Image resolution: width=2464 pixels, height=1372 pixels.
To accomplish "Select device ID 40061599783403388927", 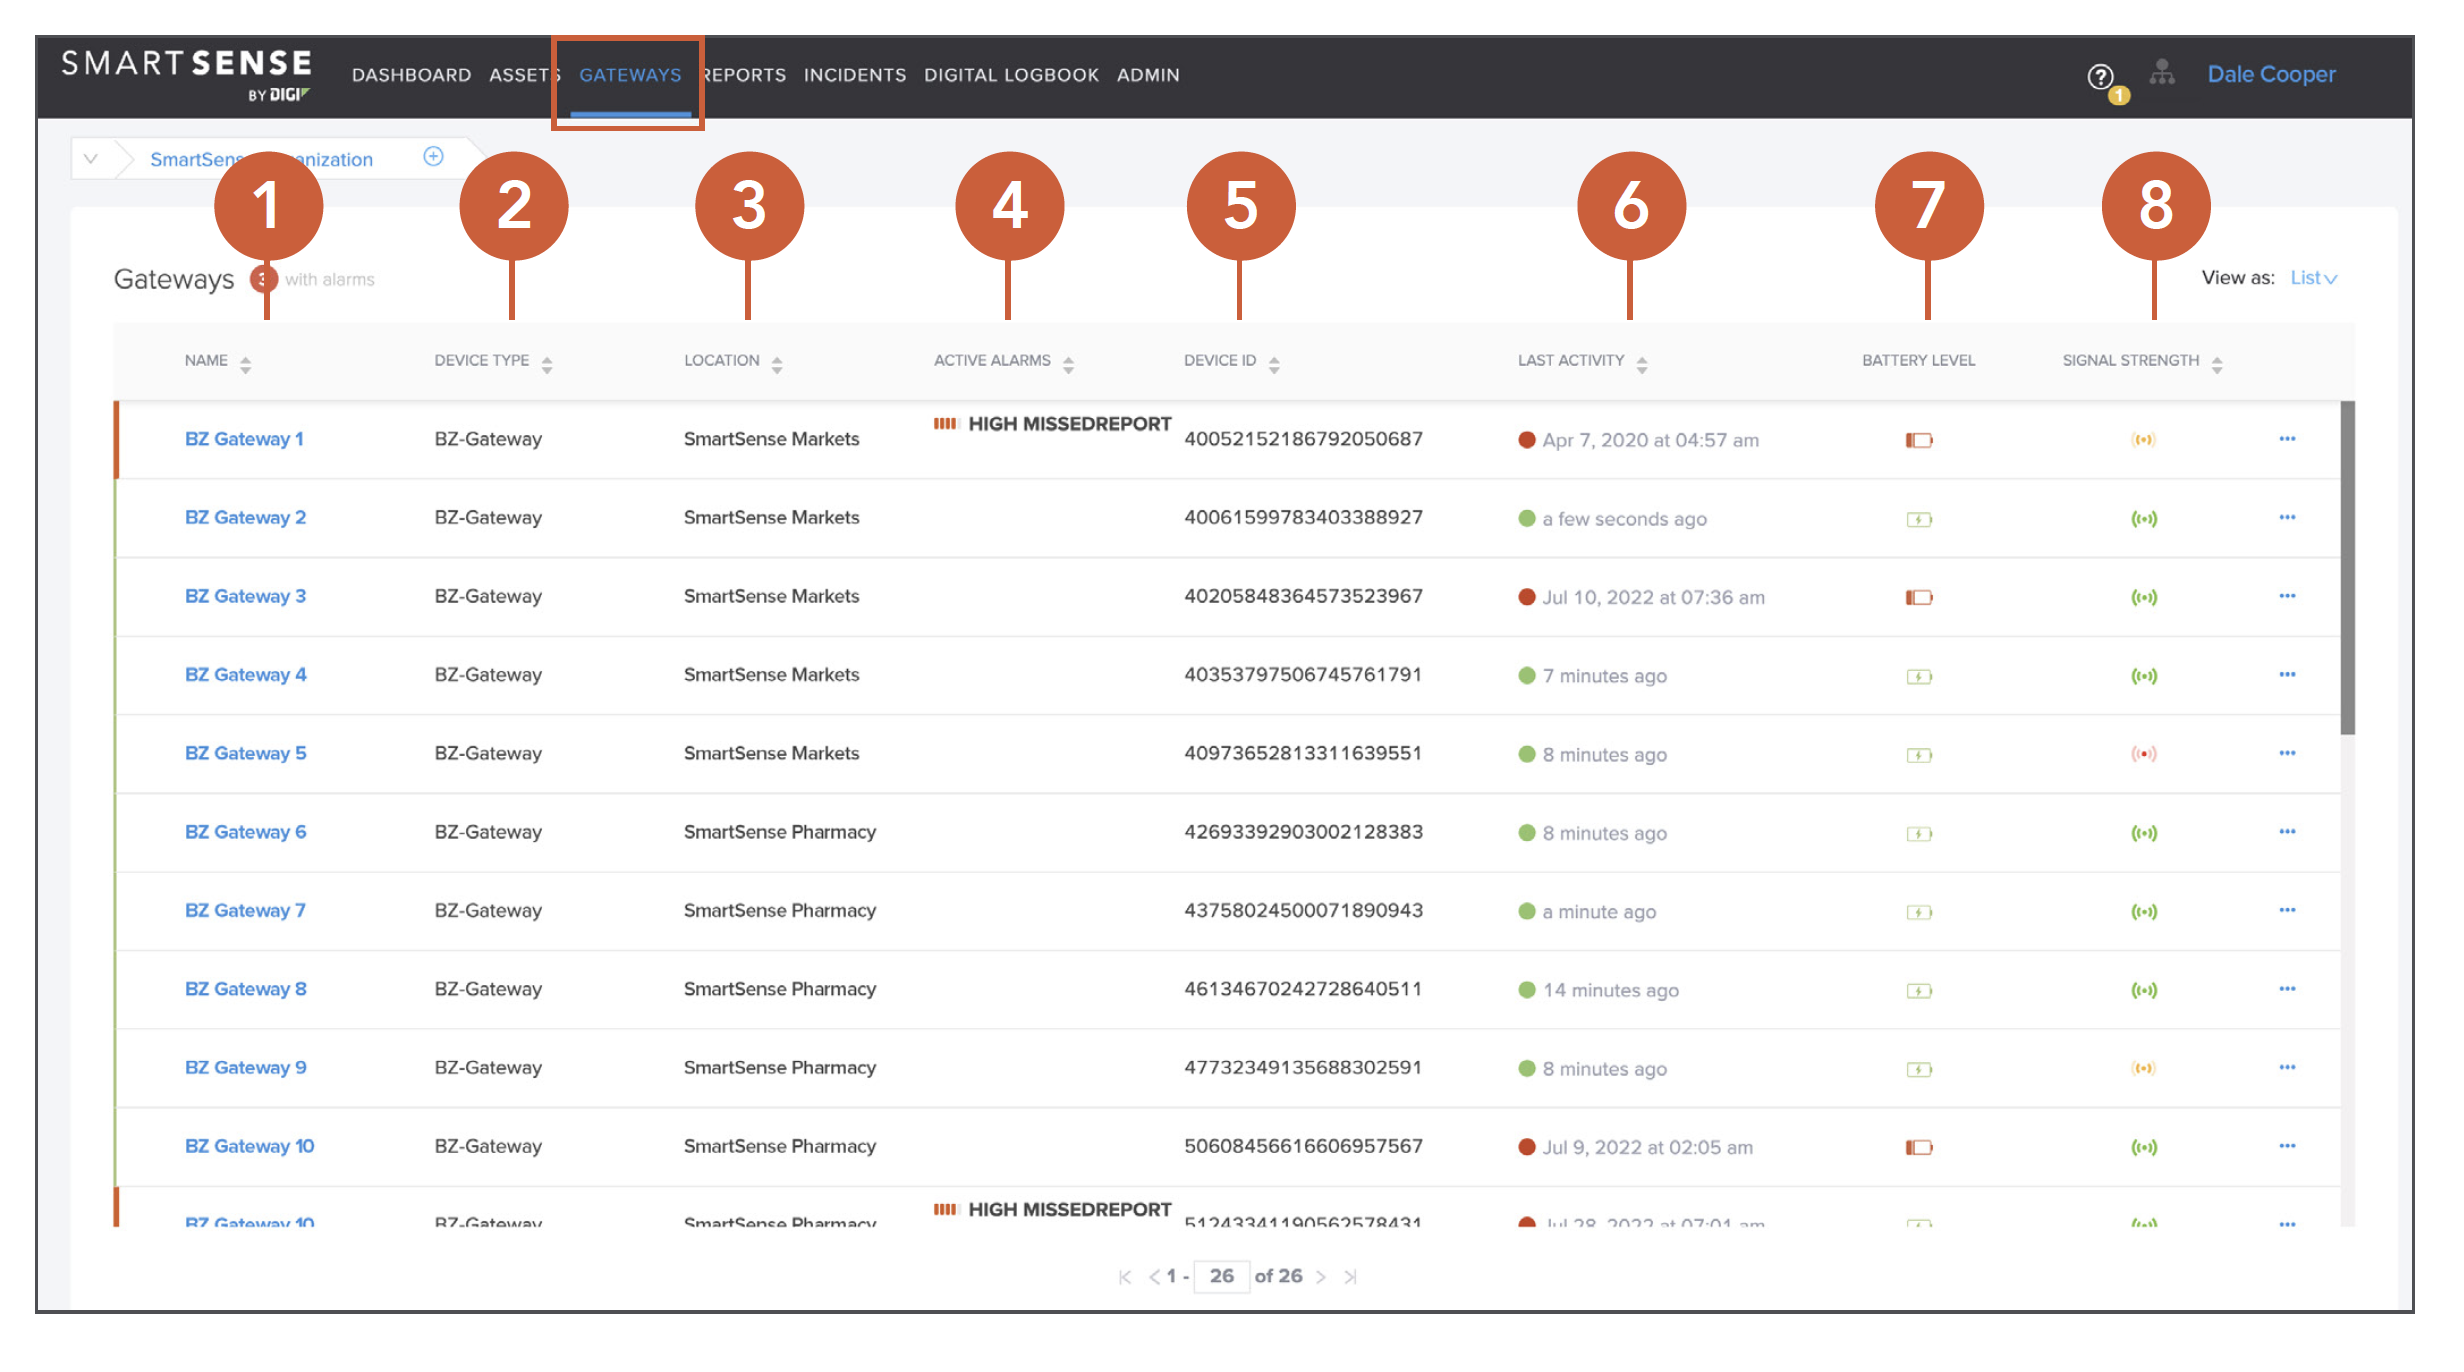I will 1303,517.
